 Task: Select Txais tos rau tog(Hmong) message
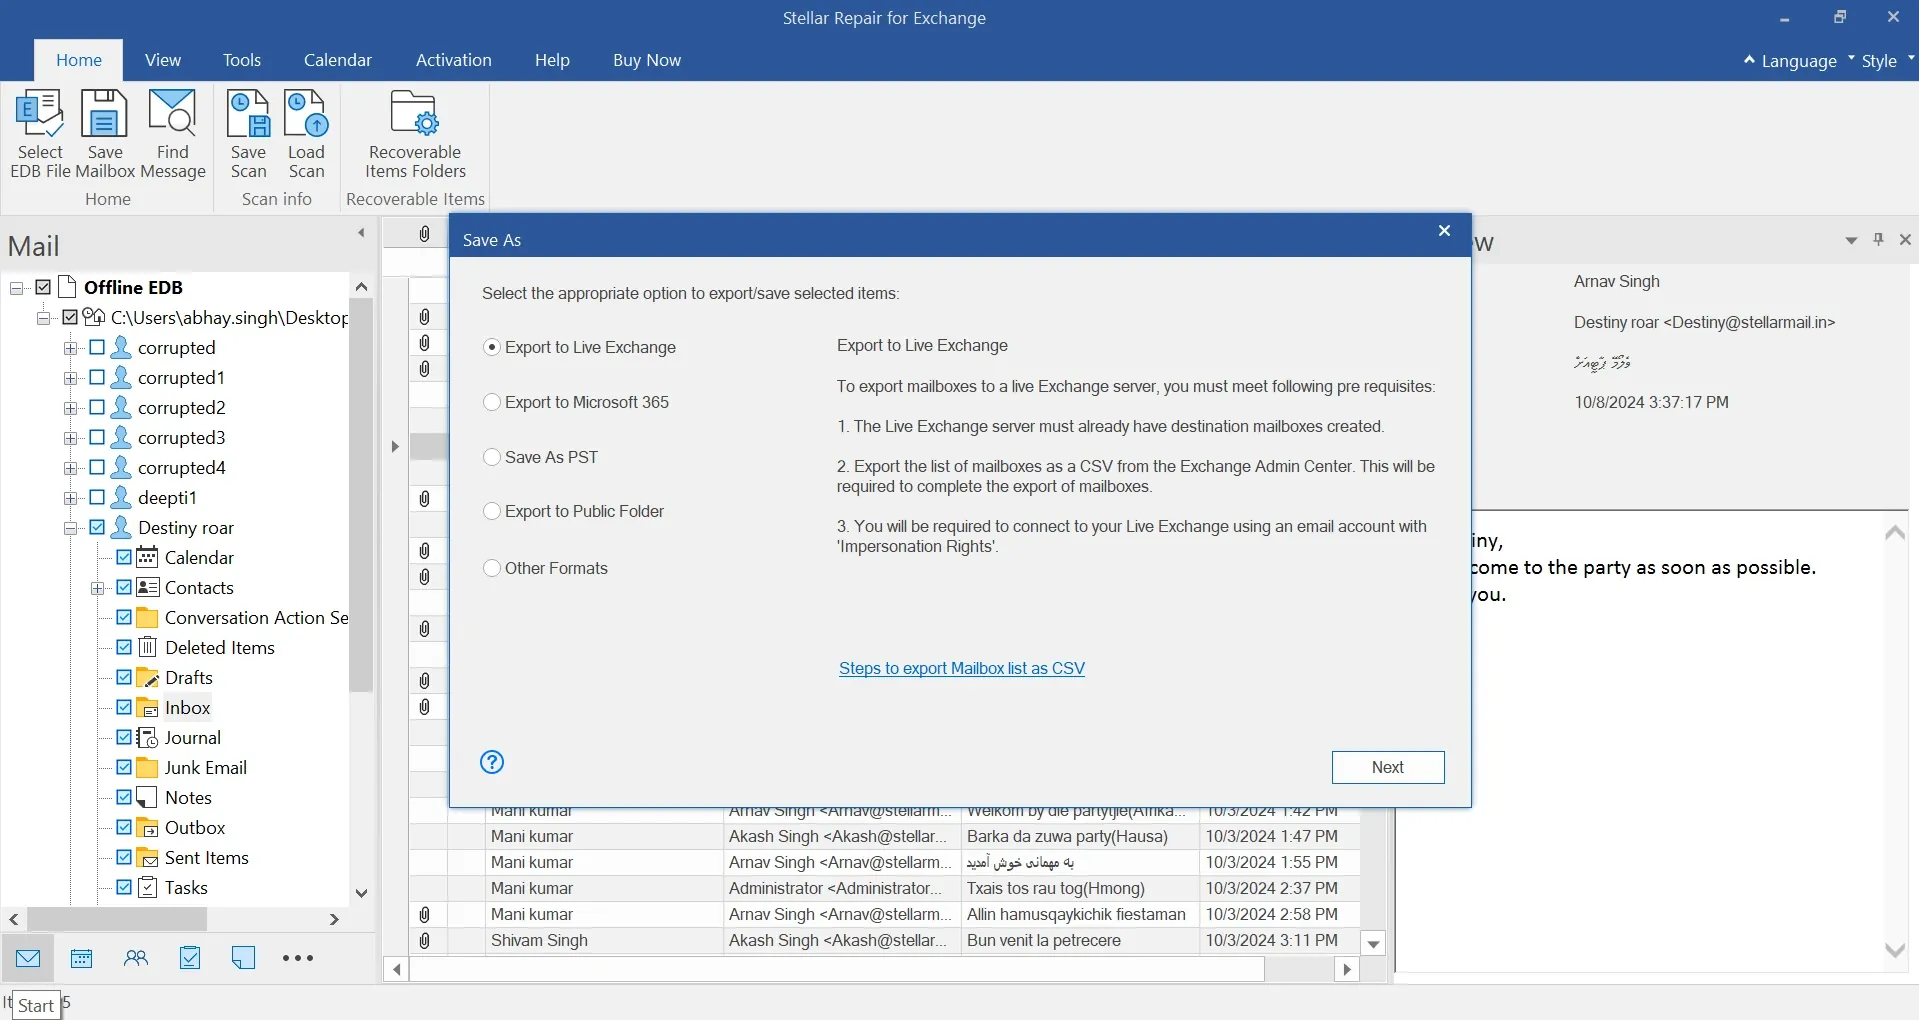pyautogui.click(x=884, y=888)
